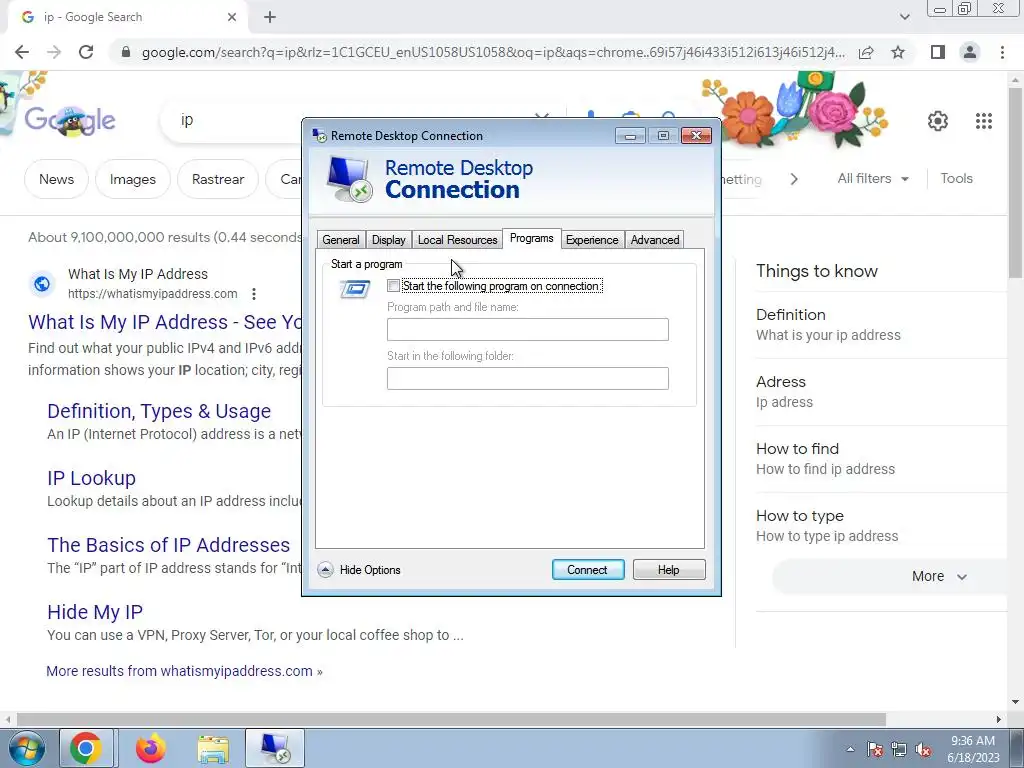Click the vertical scrollbar in Chrome

[x=1016, y=183]
